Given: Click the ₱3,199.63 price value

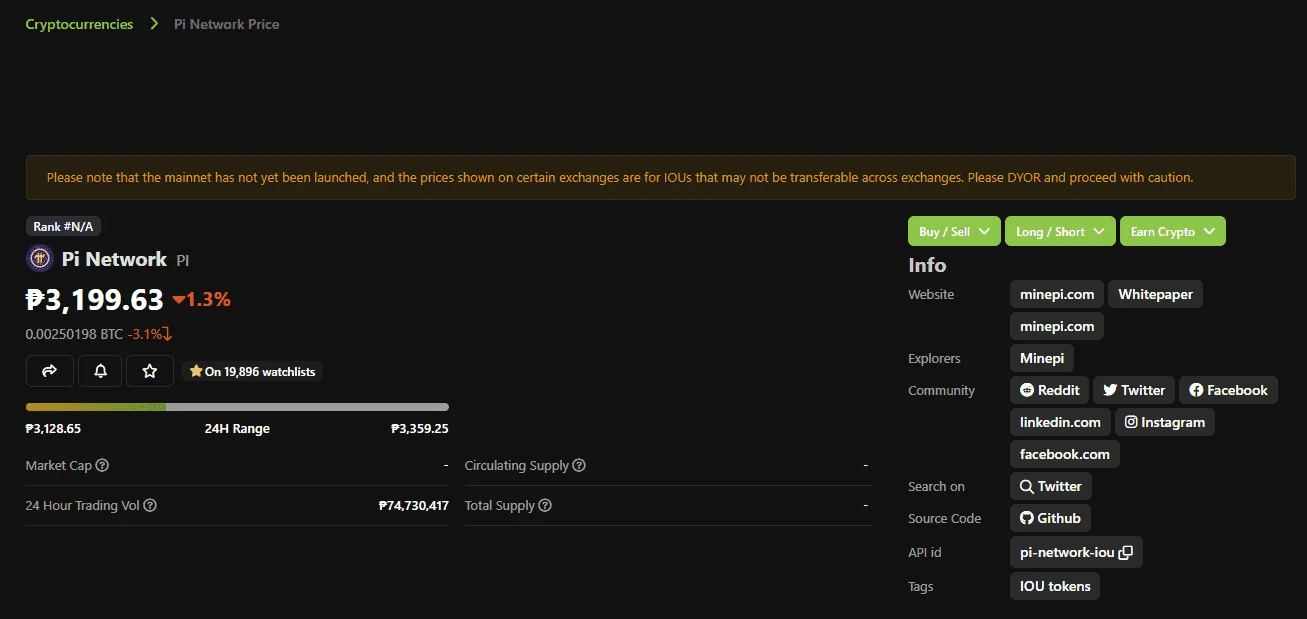Looking at the screenshot, I should click(x=94, y=298).
